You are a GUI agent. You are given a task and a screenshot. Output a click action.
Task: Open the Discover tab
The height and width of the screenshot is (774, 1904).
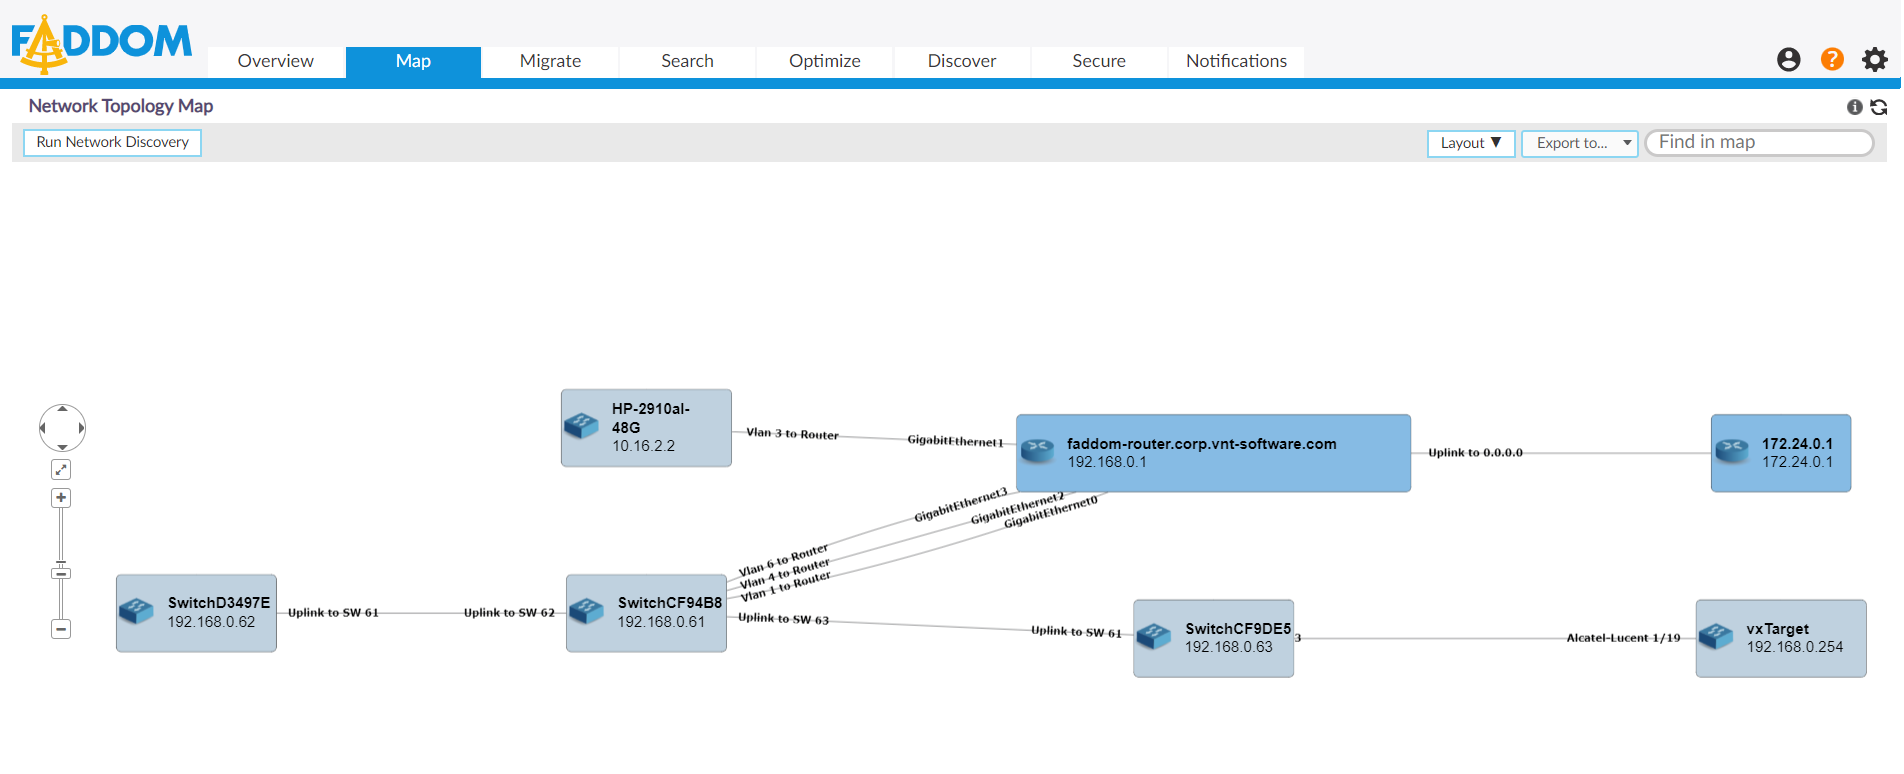click(961, 61)
